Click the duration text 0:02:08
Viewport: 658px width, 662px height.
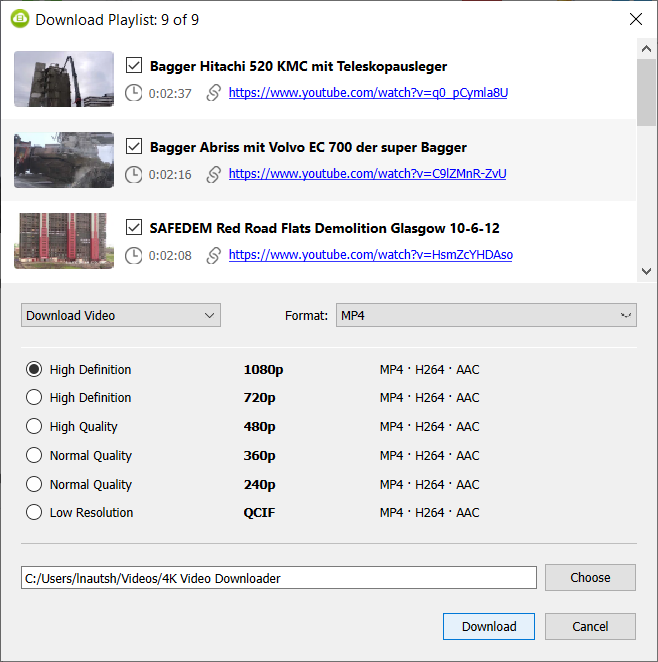pyautogui.click(x=170, y=255)
